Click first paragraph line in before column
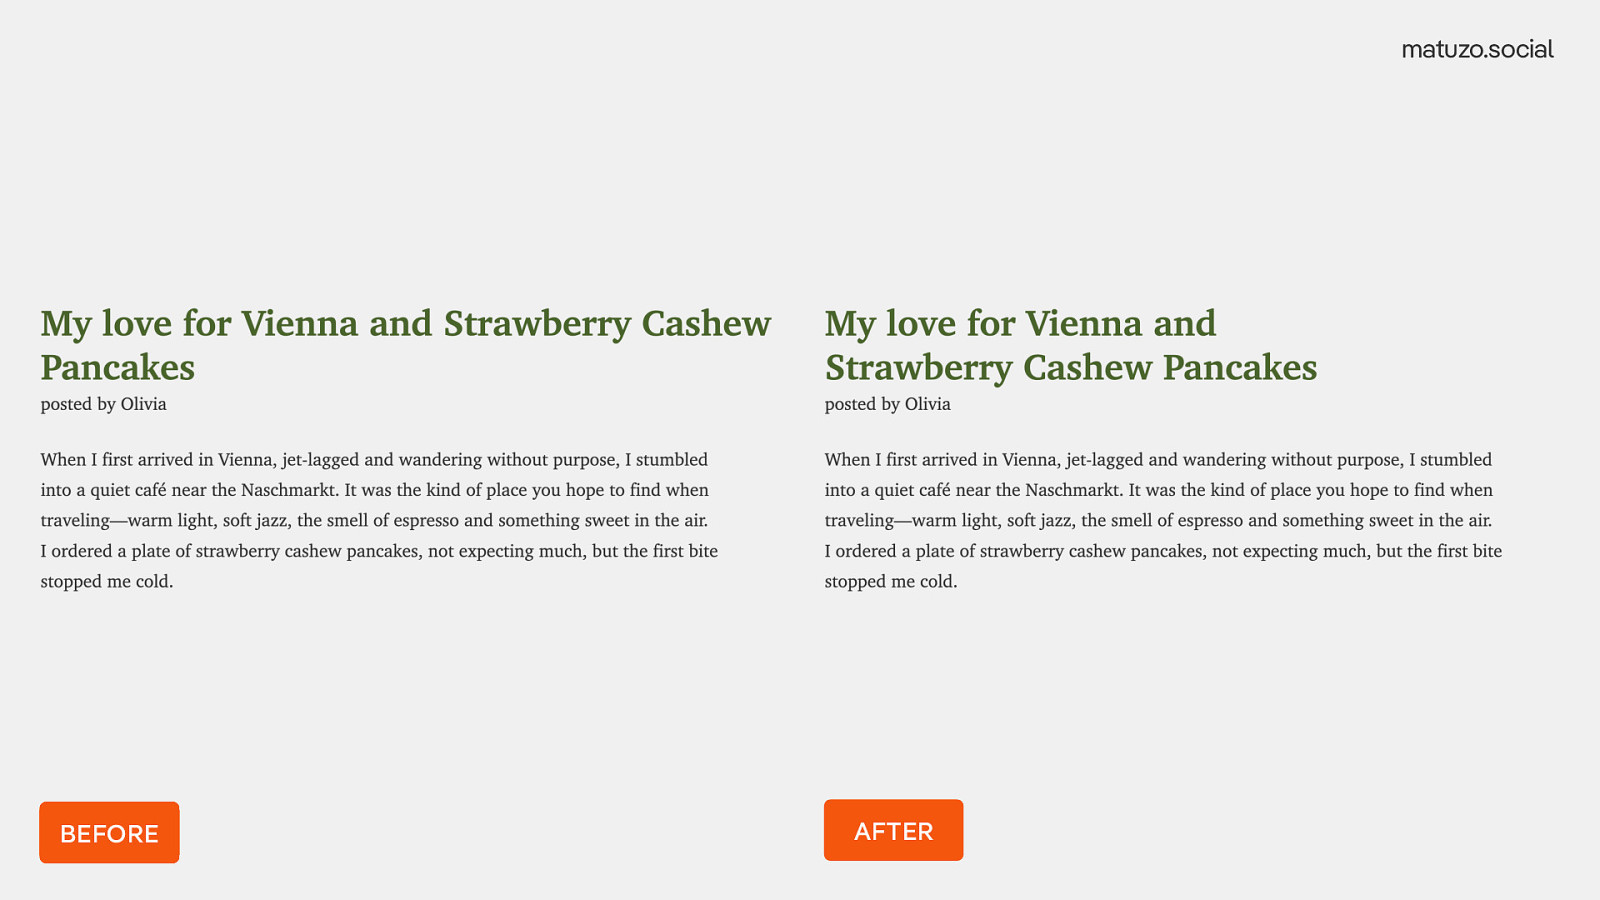This screenshot has width=1600, height=900. (374, 460)
